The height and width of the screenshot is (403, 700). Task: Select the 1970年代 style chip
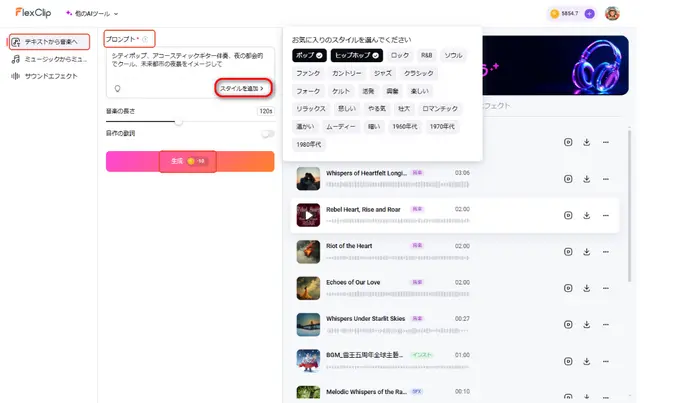[x=442, y=127]
